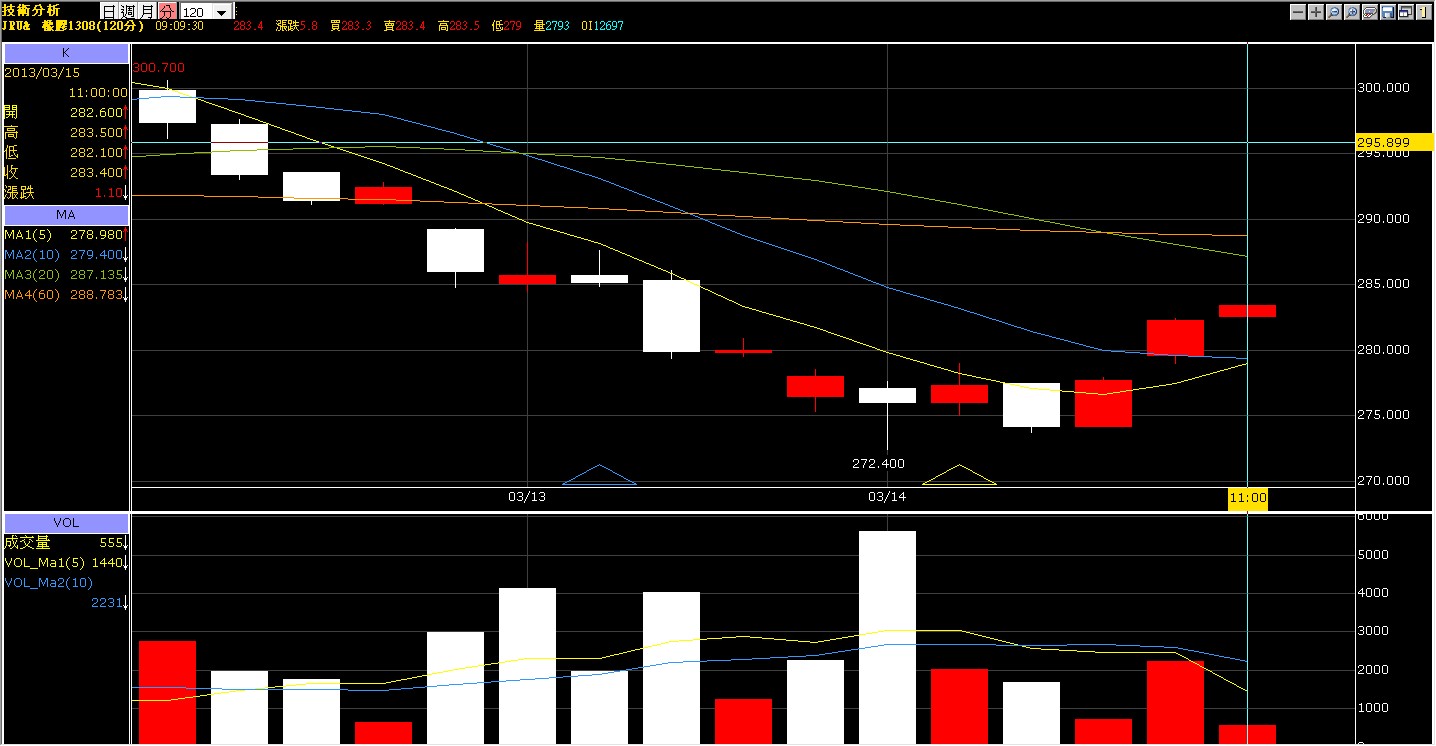The height and width of the screenshot is (746, 1436).
Task: Click the 09:09:30 time in quote bar
Action: pyautogui.click(x=180, y=25)
